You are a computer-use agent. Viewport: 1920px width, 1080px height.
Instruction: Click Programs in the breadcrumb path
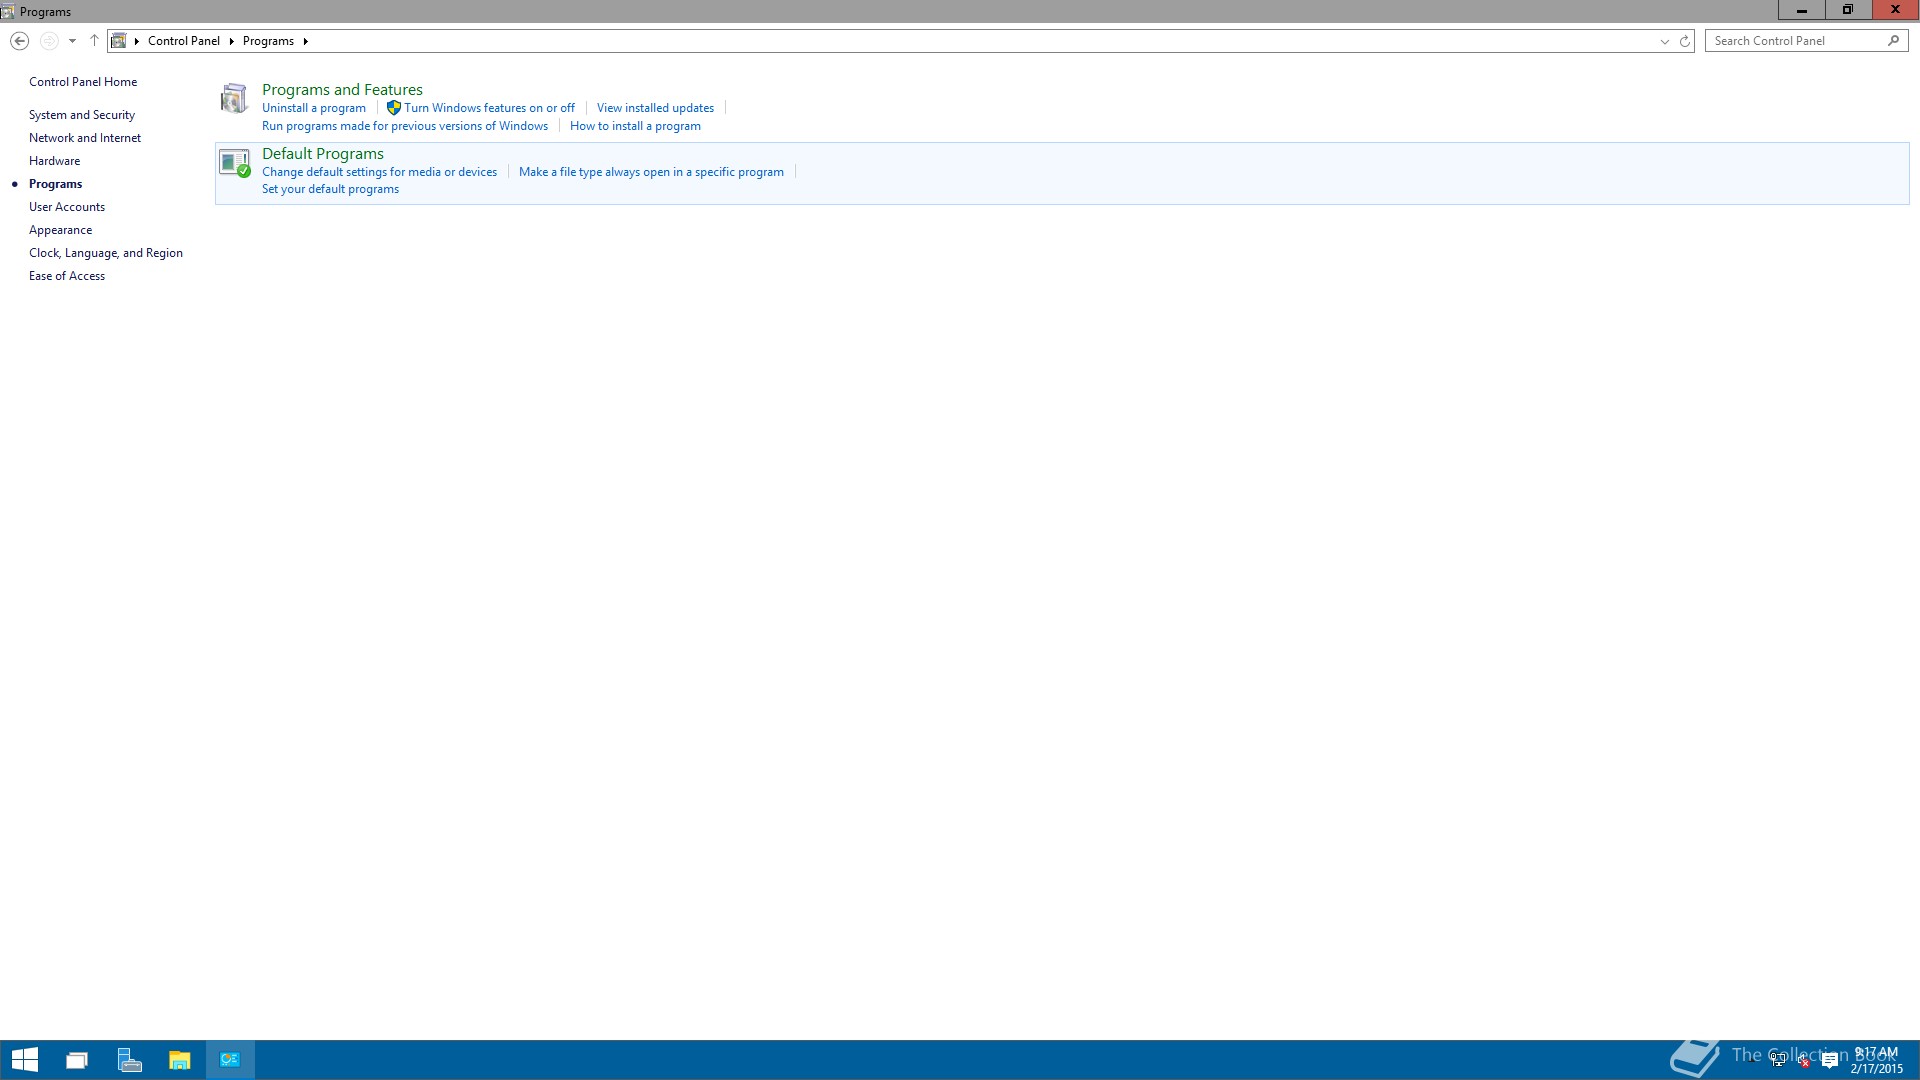(x=268, y=41)
